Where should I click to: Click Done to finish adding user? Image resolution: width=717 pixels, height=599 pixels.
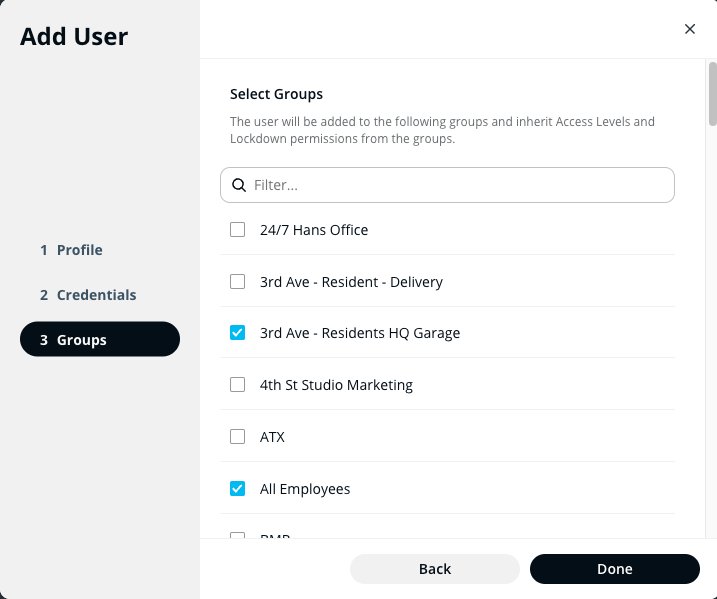614,568
